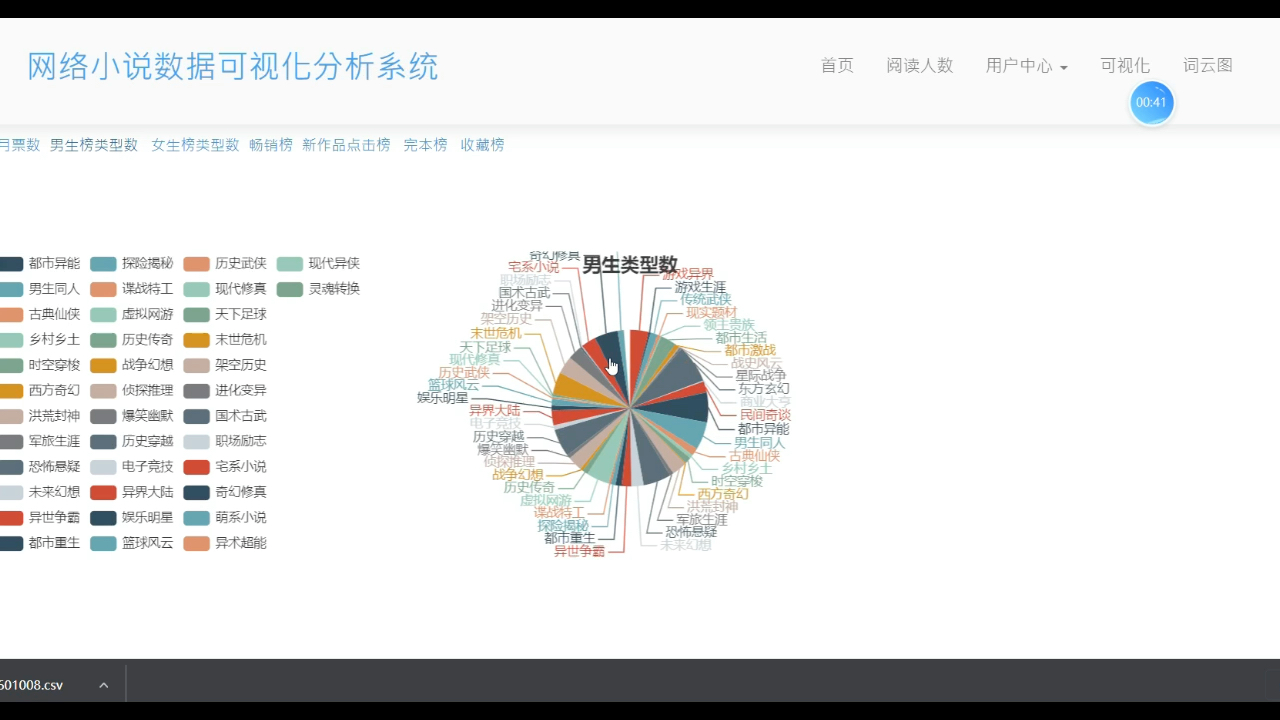Select the 乡村乡土 legend entry text
This screenshot has width=1280, height=720.
pos(54,340)
